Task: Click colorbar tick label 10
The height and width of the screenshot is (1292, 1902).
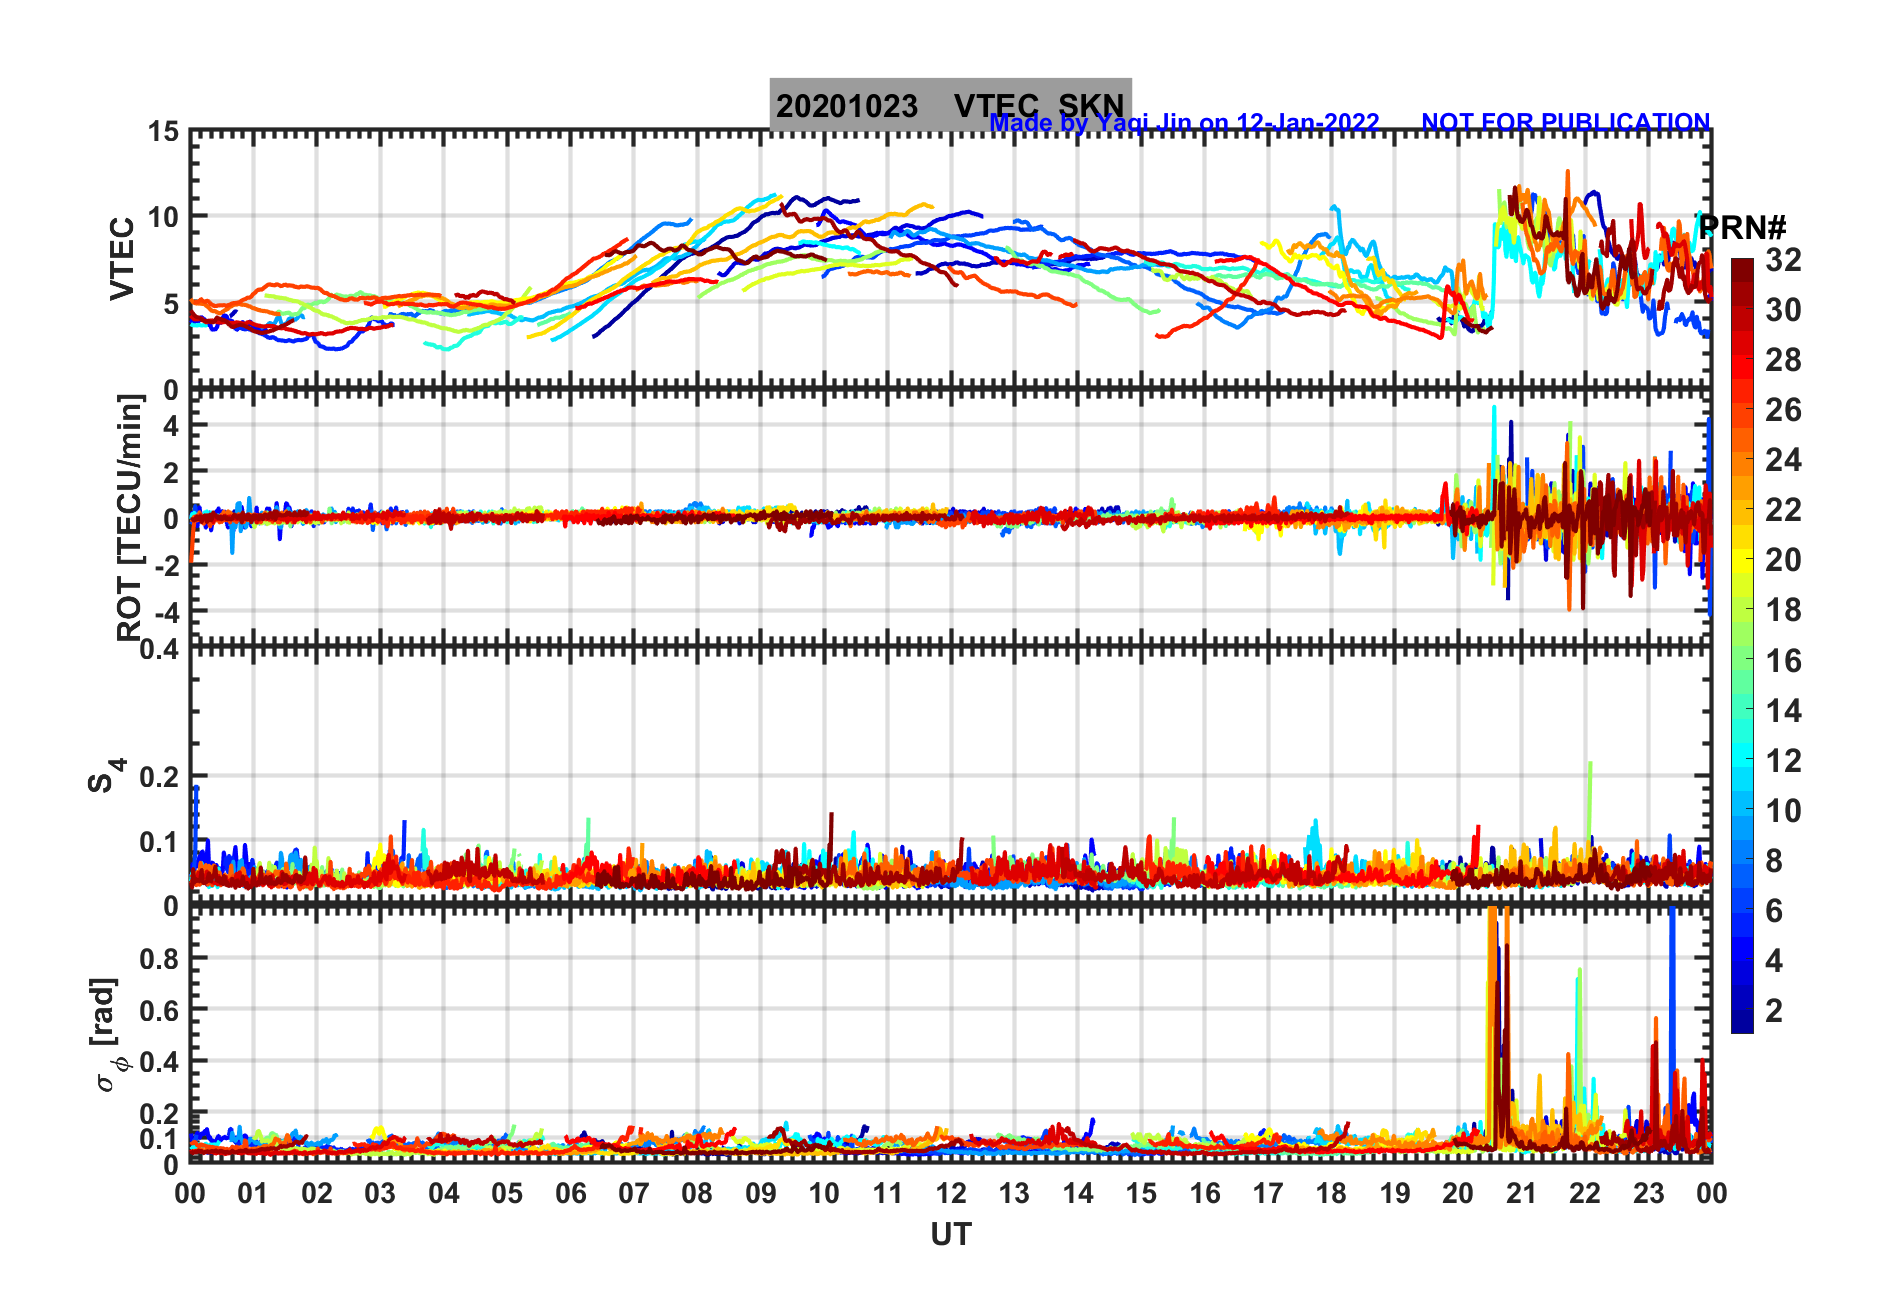Action: click(x=1783, y=811)
